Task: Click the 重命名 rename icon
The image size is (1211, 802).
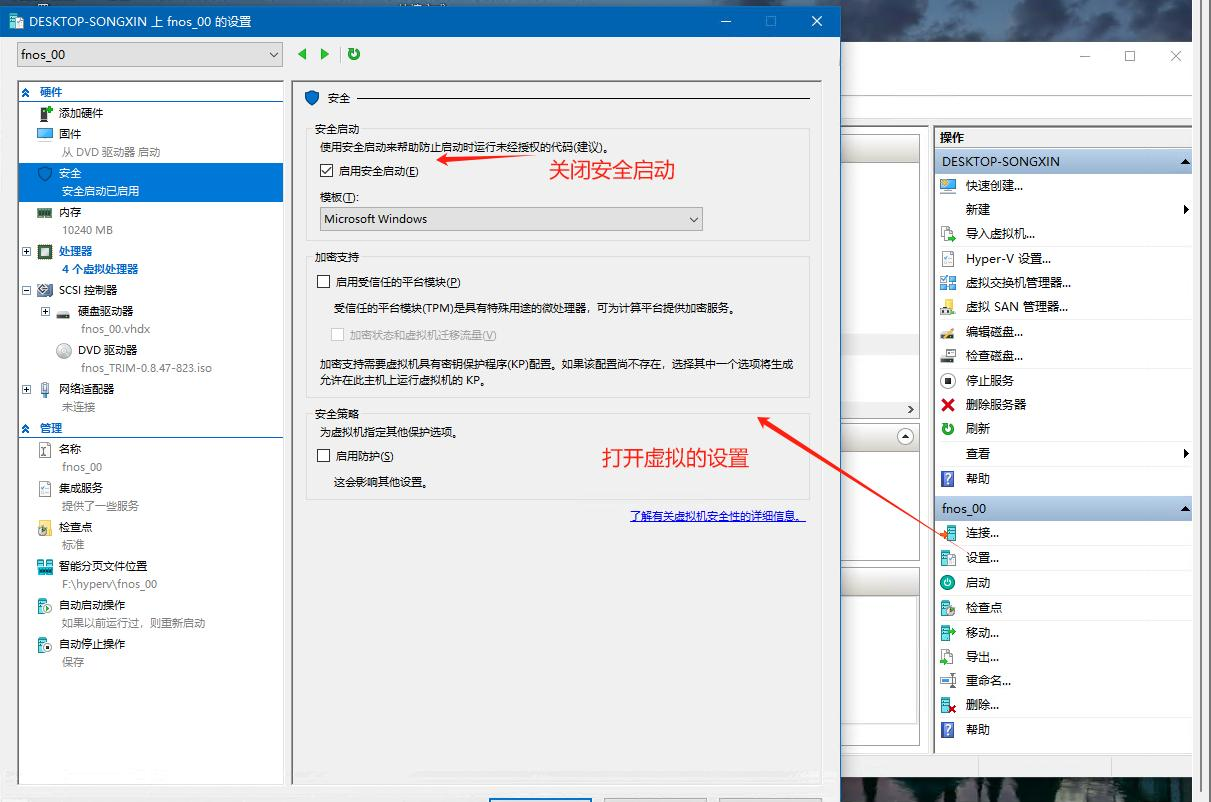Action: [x=948, y=681]
